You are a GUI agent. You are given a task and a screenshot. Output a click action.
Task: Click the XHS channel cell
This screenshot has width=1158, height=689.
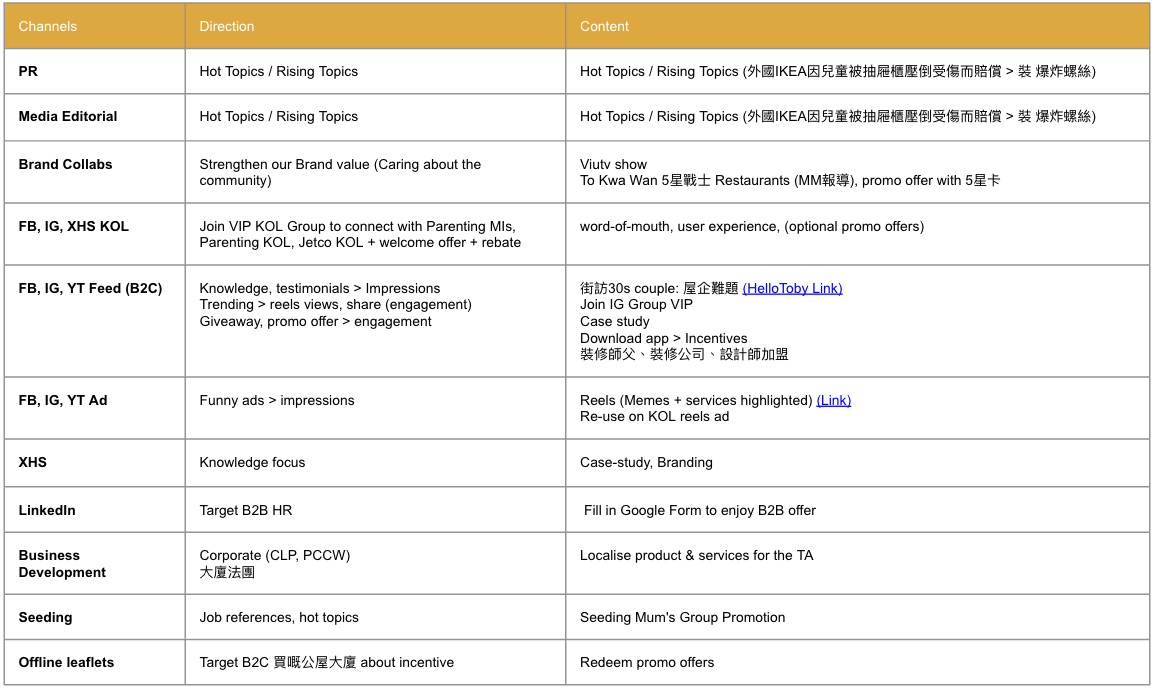[x=33, y=462]
